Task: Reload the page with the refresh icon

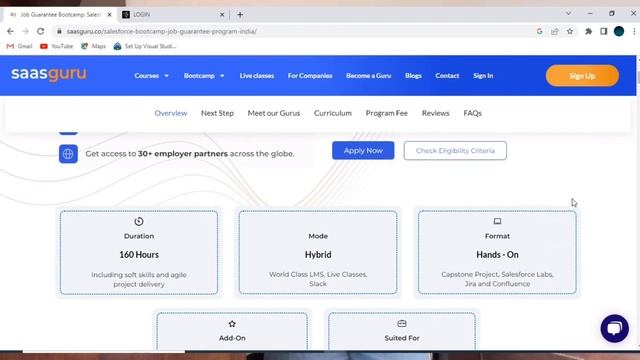Action: click(40, 31)
